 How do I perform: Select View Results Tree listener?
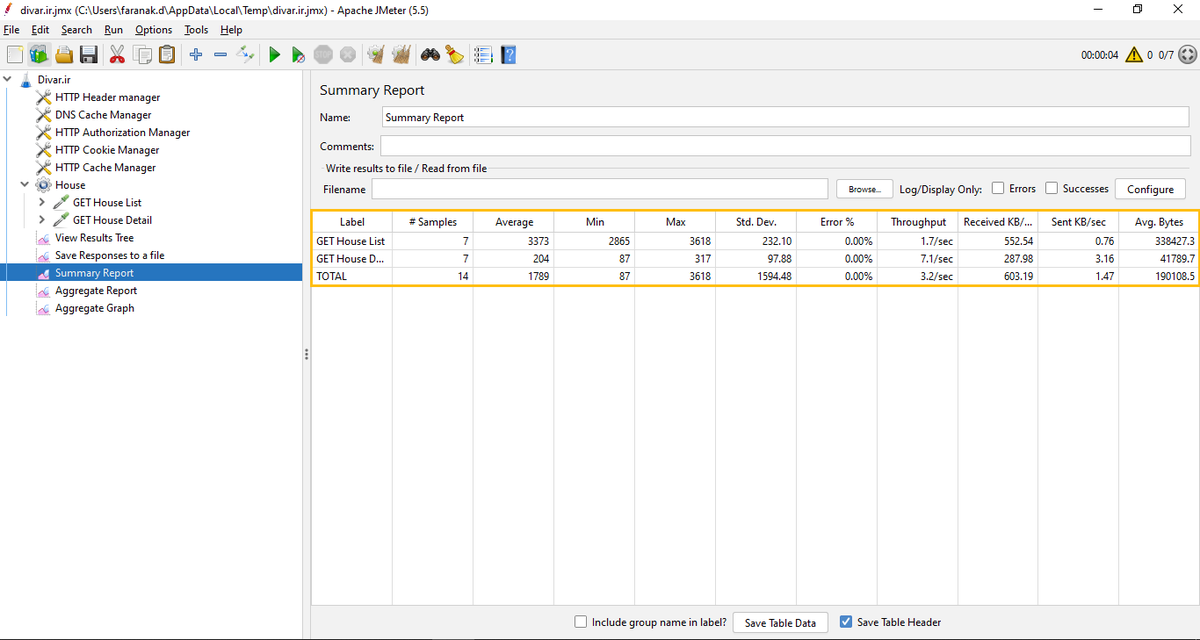click(x=94, y=238)
